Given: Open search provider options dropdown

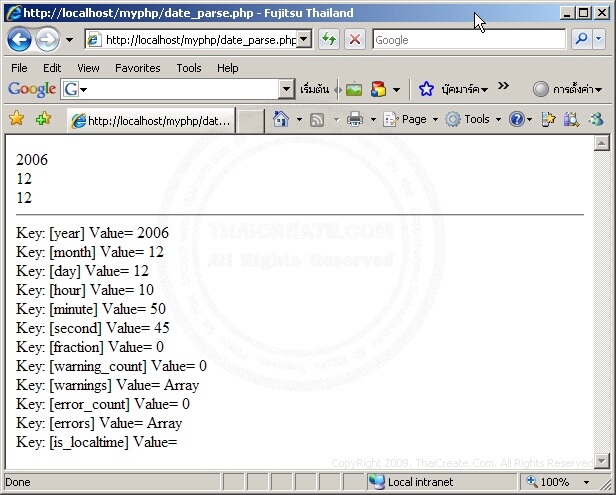Looking at the screenshot, I should pos(599,39).
